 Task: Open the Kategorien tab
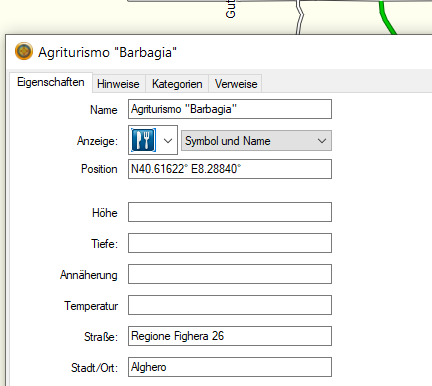point(177,84)
